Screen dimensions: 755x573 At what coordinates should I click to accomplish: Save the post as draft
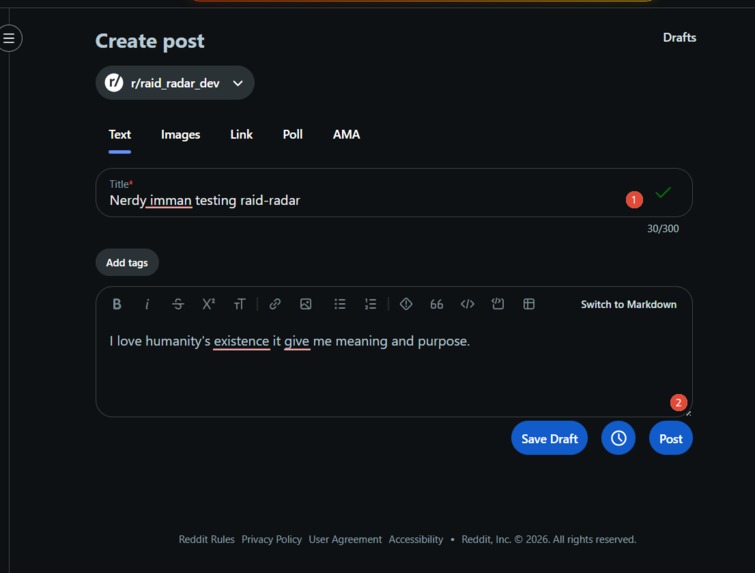[x=549, y=438]
